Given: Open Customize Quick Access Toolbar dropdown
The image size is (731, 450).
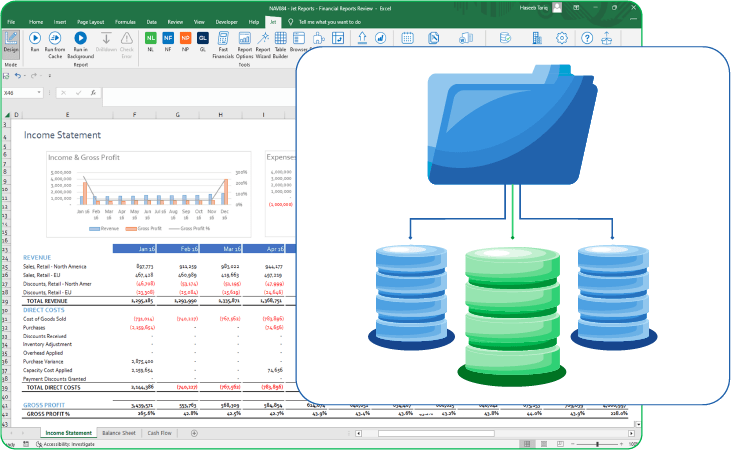Looking at the screenshot, I should 50,76.
